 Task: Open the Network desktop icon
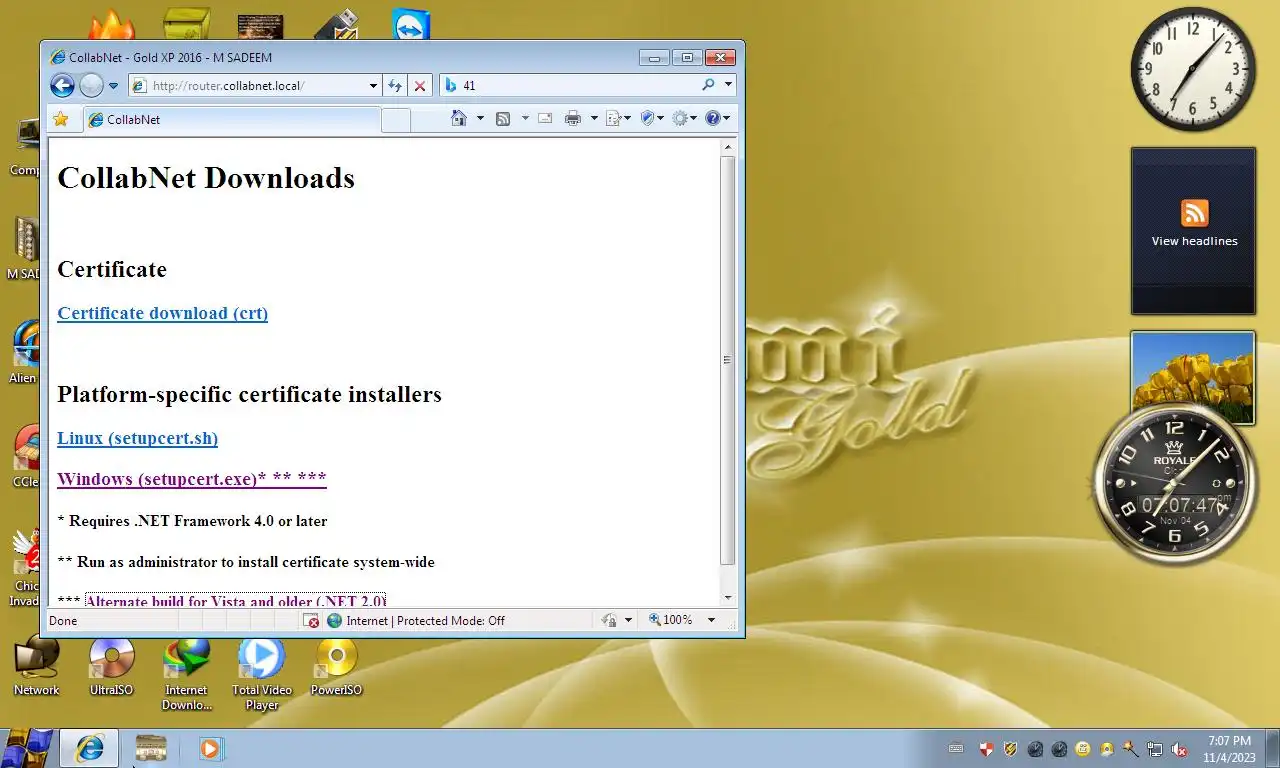[x=36, y=666]
